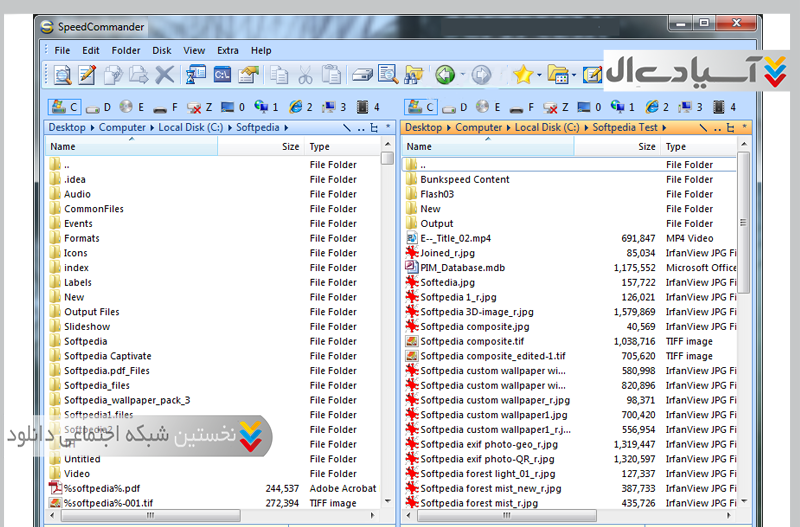Viewport: 800px width, 527px height.
Task: Open the command prompt toolbar icon
Action: pyautogui.click(x=222, y=75)
